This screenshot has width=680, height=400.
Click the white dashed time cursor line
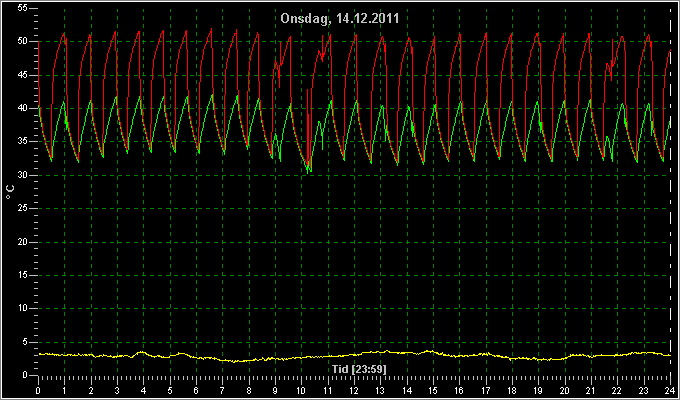[x=670, y=191]
